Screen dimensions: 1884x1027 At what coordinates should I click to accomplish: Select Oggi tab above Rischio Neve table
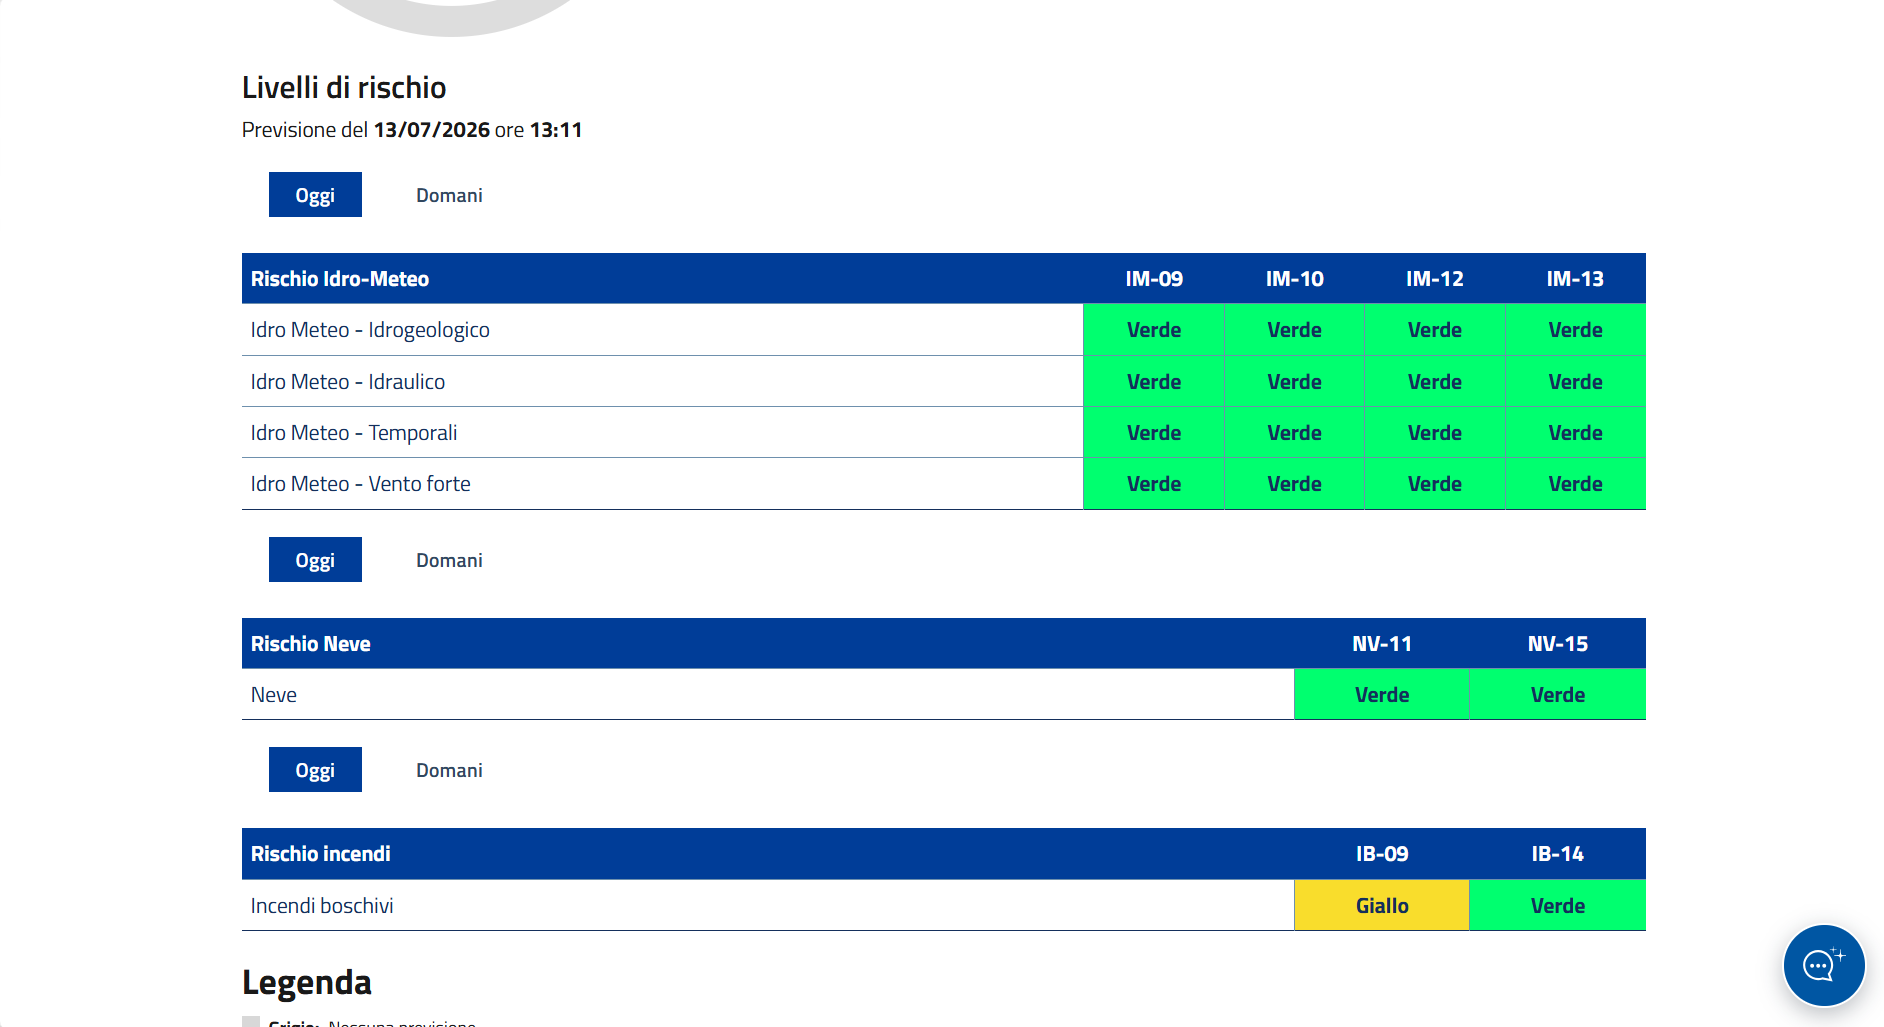pos(315,560)
